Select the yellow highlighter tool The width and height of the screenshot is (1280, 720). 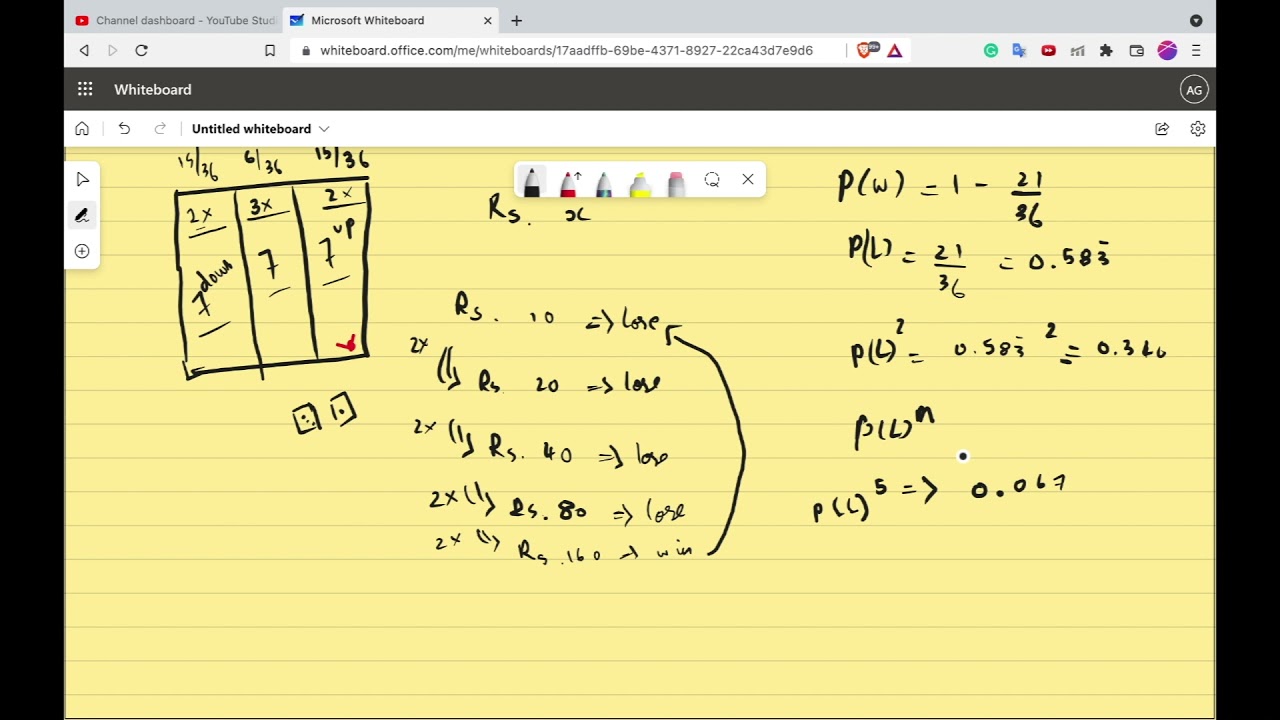point(640,182)
